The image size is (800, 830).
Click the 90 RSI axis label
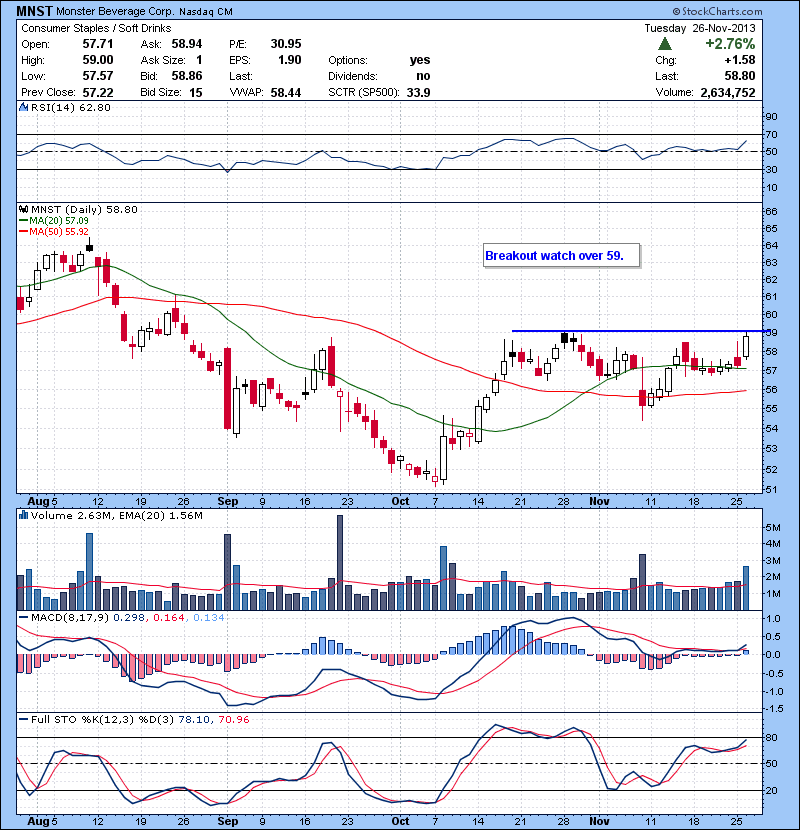coord(771,117)
